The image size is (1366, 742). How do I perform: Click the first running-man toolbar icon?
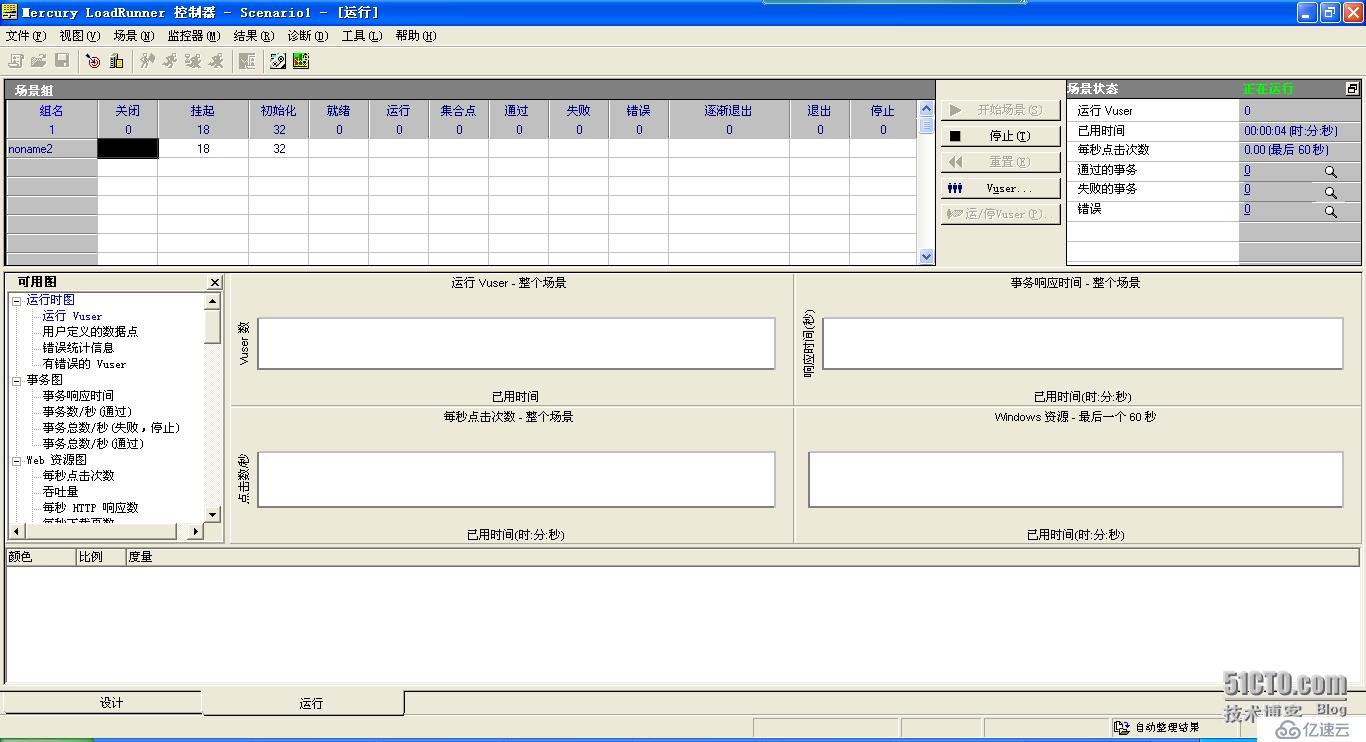pyautogui.click(x=147, y=61)
